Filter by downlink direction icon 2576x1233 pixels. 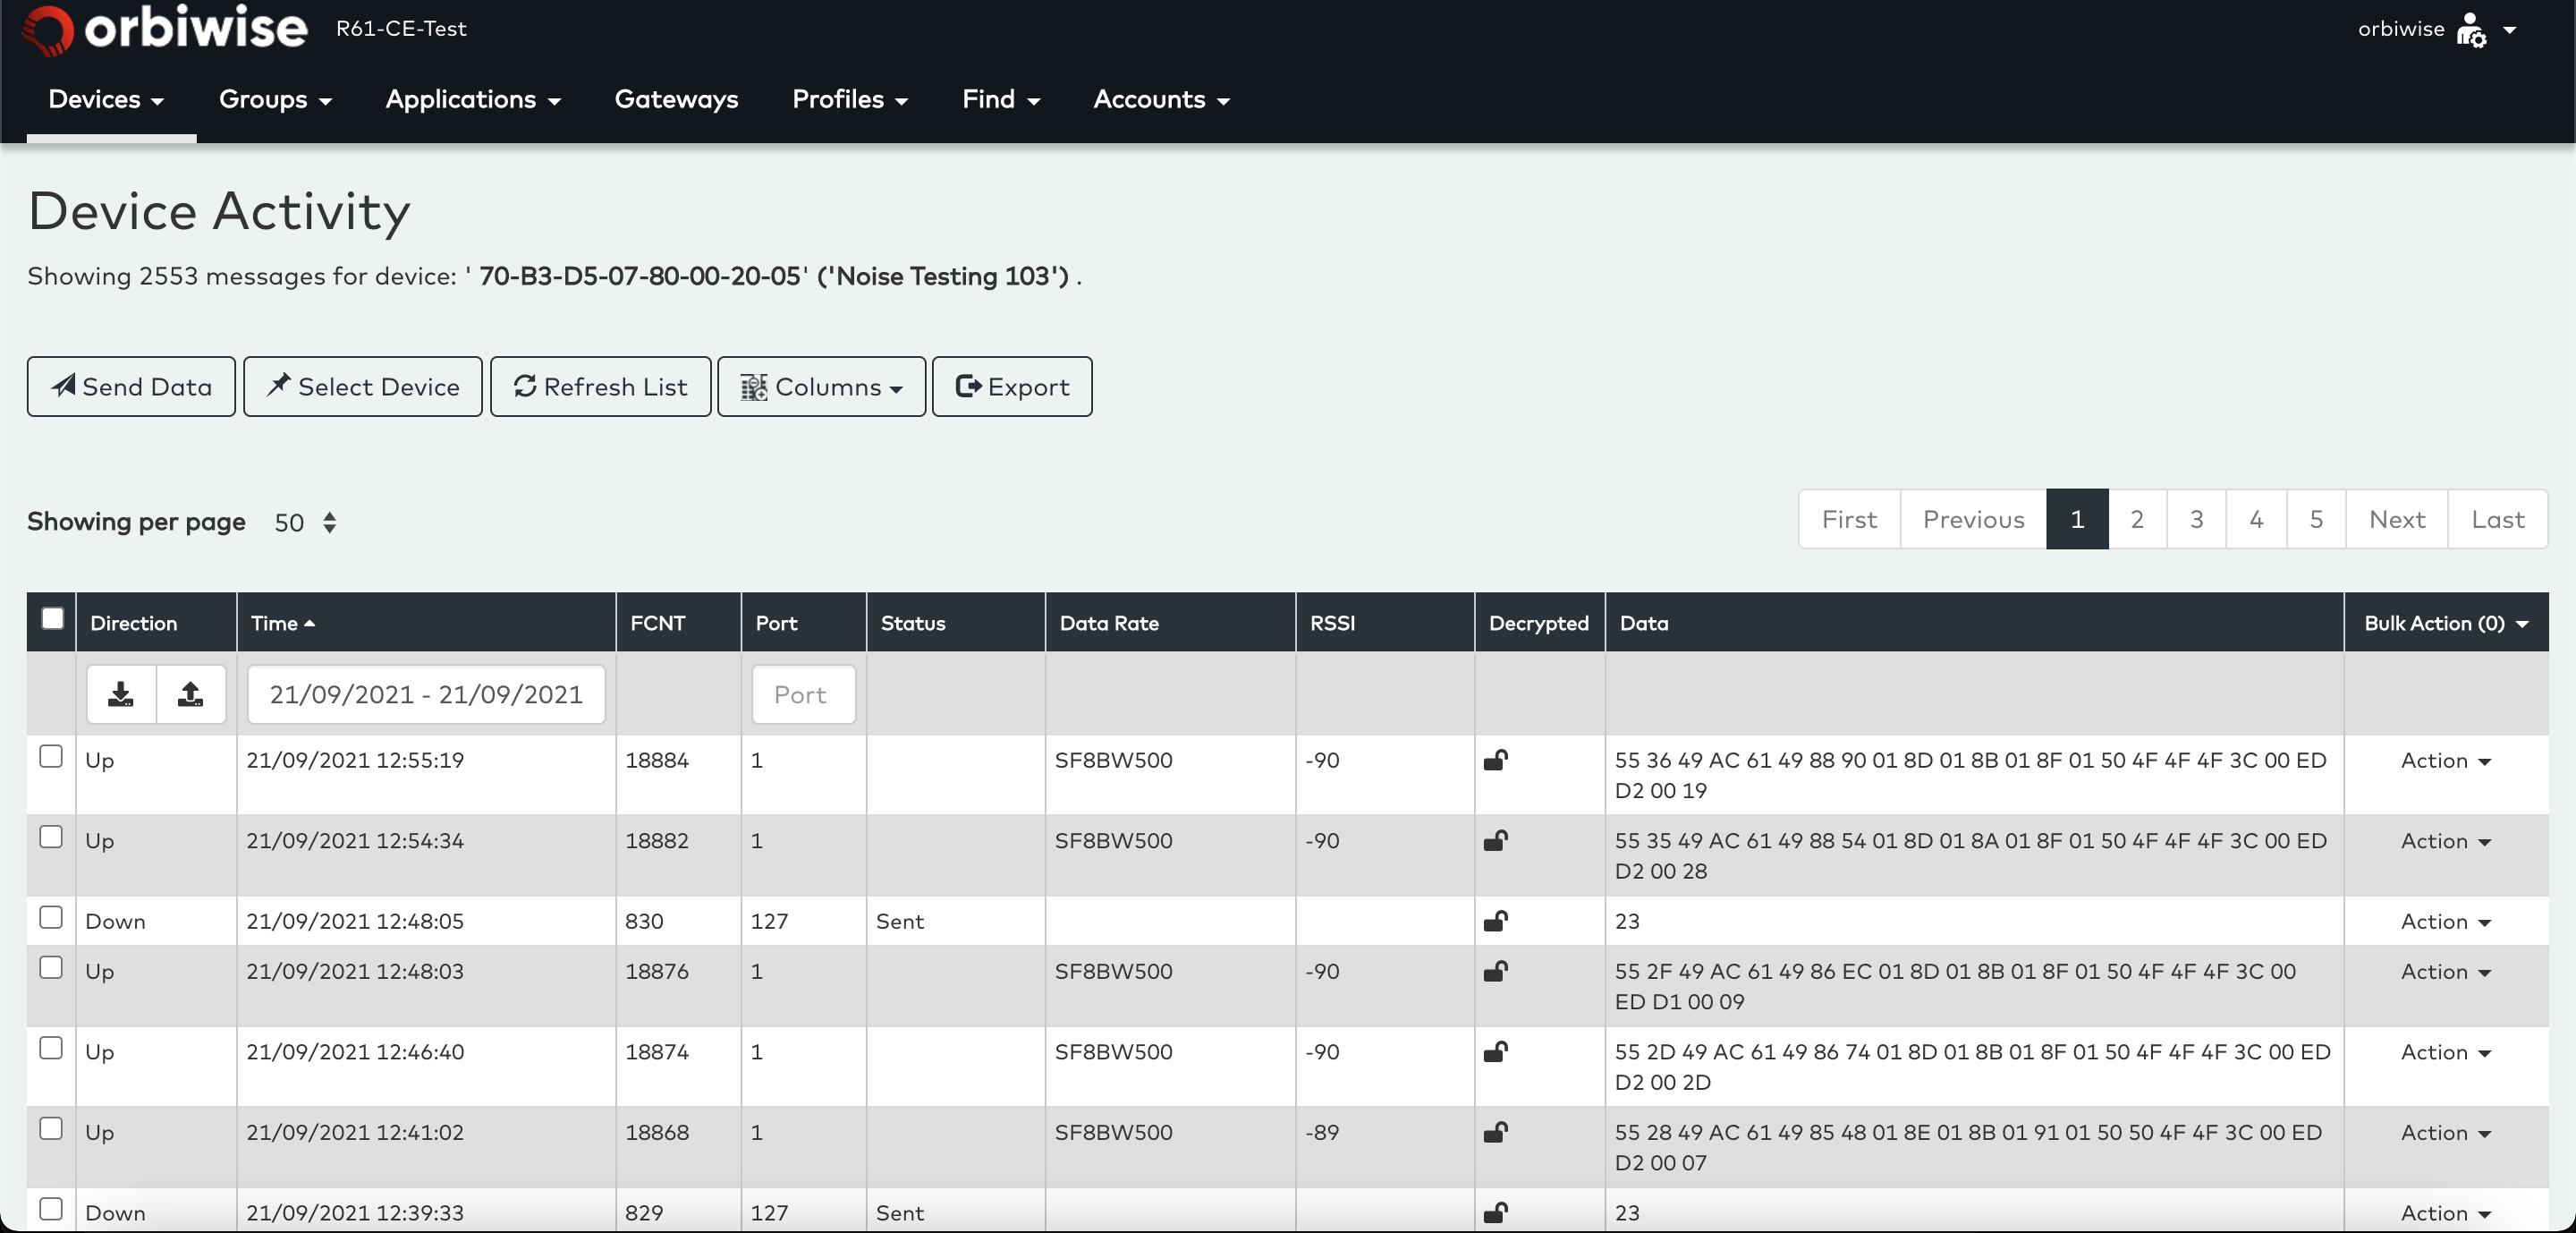coord(121,694)
